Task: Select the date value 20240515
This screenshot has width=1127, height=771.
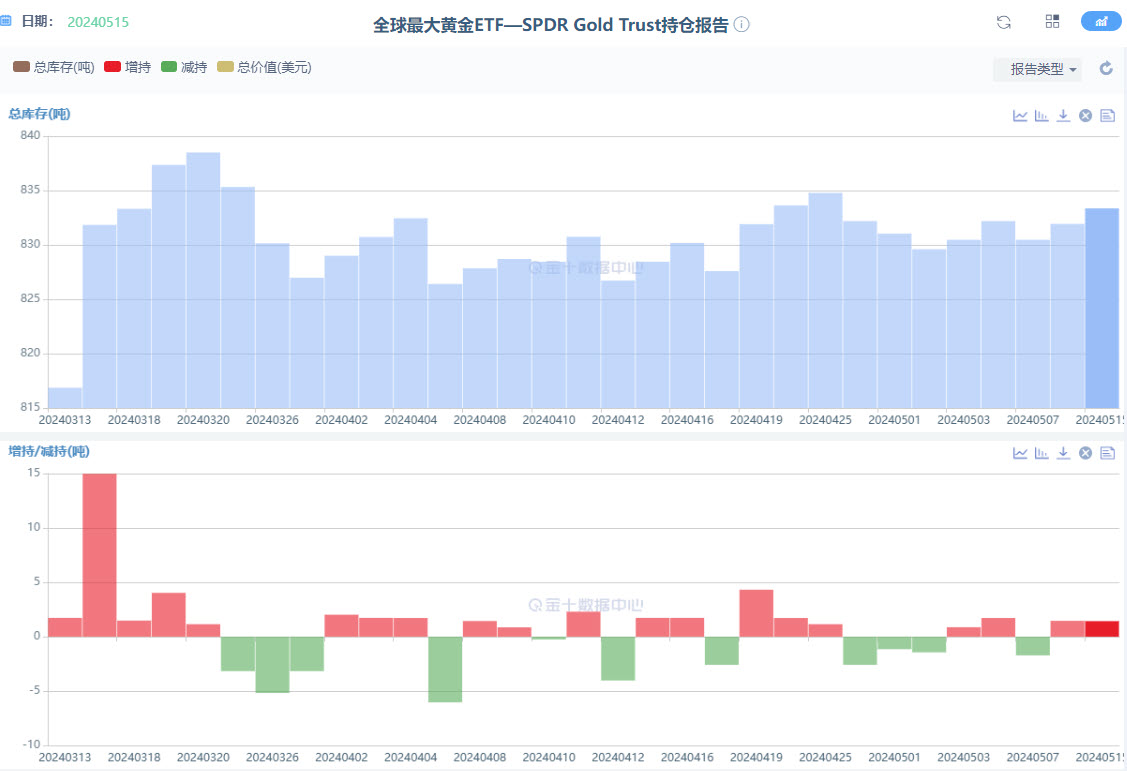Action: (x=98, y=22)
